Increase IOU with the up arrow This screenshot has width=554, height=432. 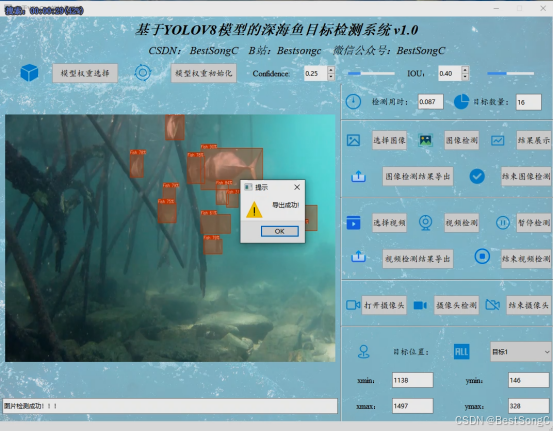(465, 70)
